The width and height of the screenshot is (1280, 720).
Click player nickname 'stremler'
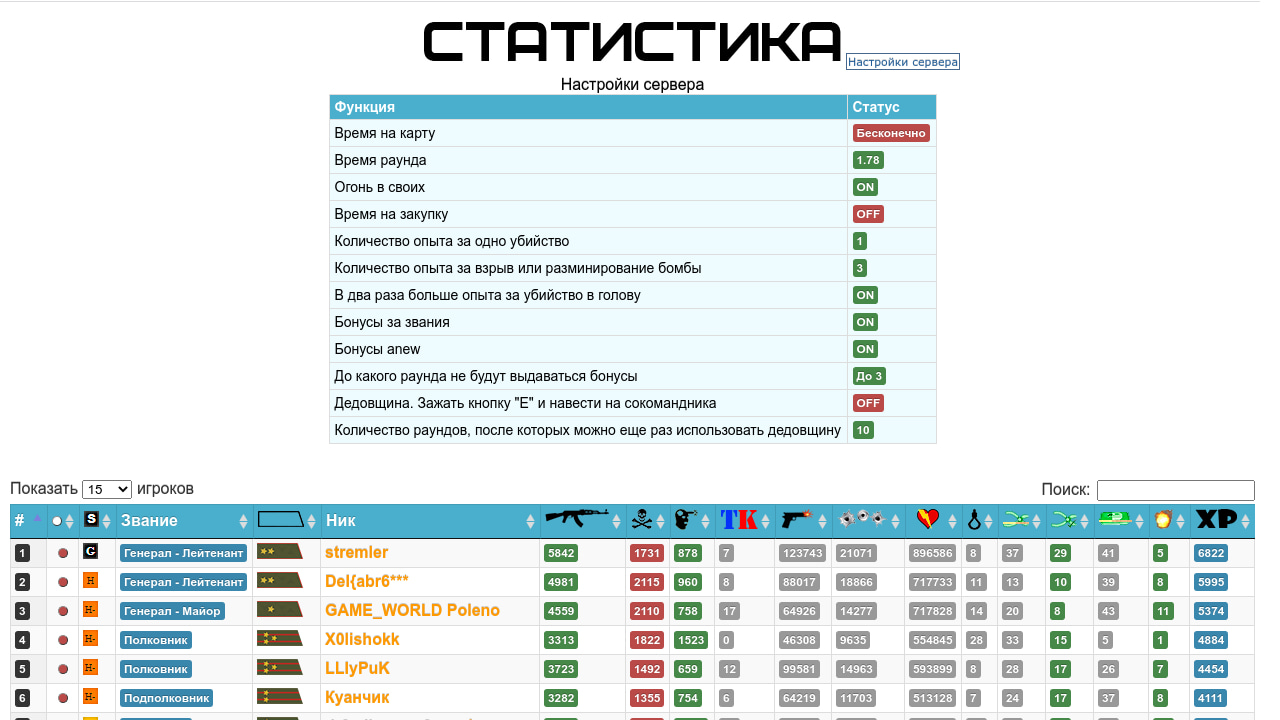pos(358,552)
